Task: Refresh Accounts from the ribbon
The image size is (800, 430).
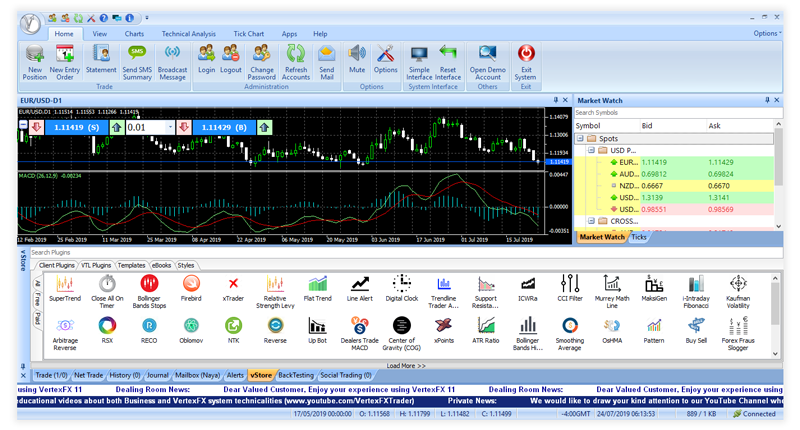Action: pos(296,62)
